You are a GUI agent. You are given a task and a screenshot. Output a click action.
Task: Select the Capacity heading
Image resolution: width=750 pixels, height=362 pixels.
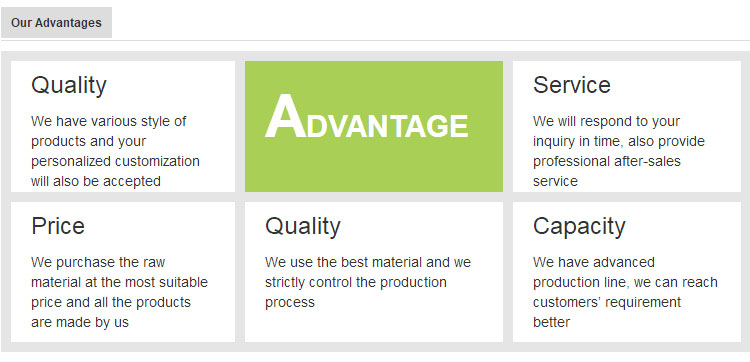click(579, 226)
